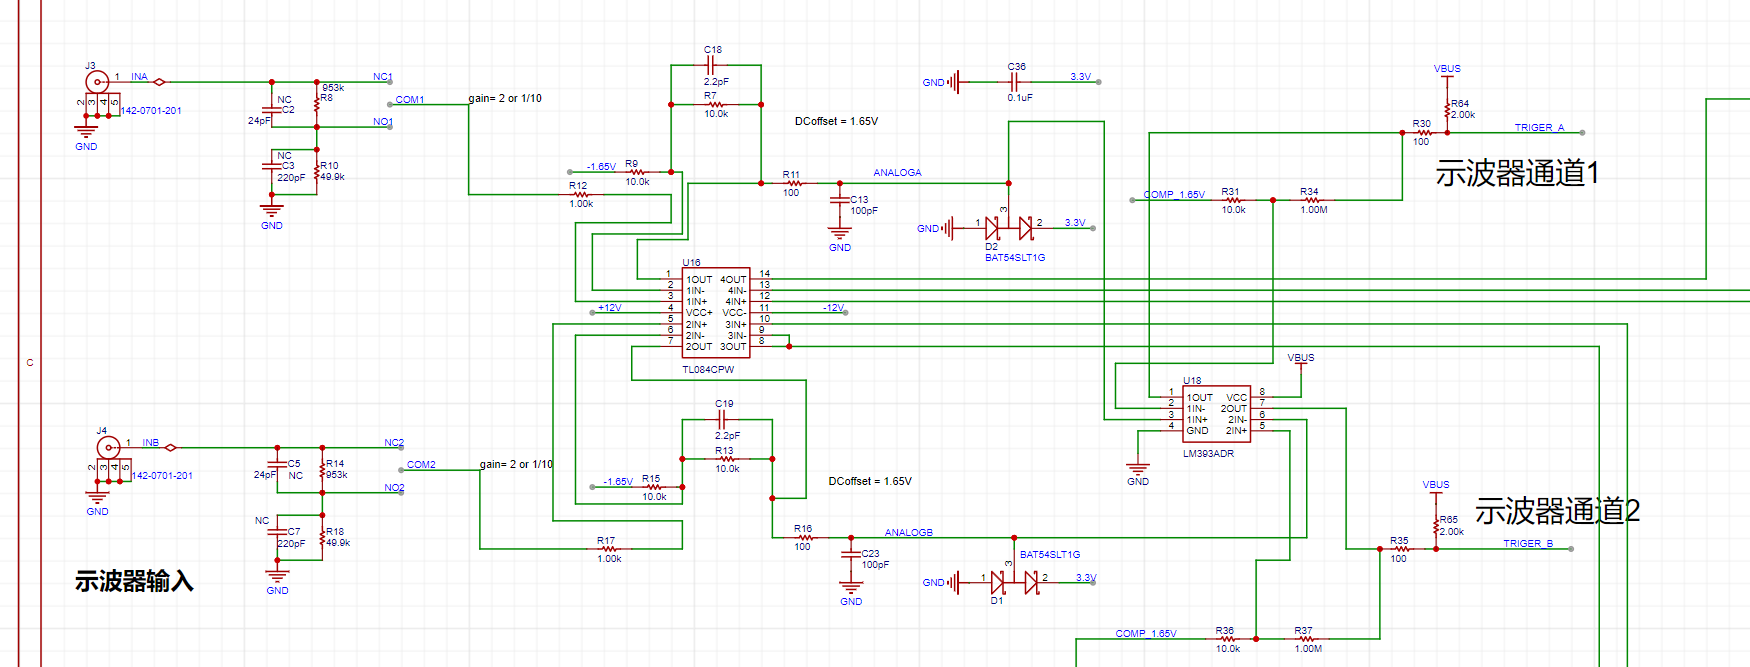1750x667 pixels.
Task: Select the J4 input connector symbol
Action: pyautogui.click(x=107, y=448)
